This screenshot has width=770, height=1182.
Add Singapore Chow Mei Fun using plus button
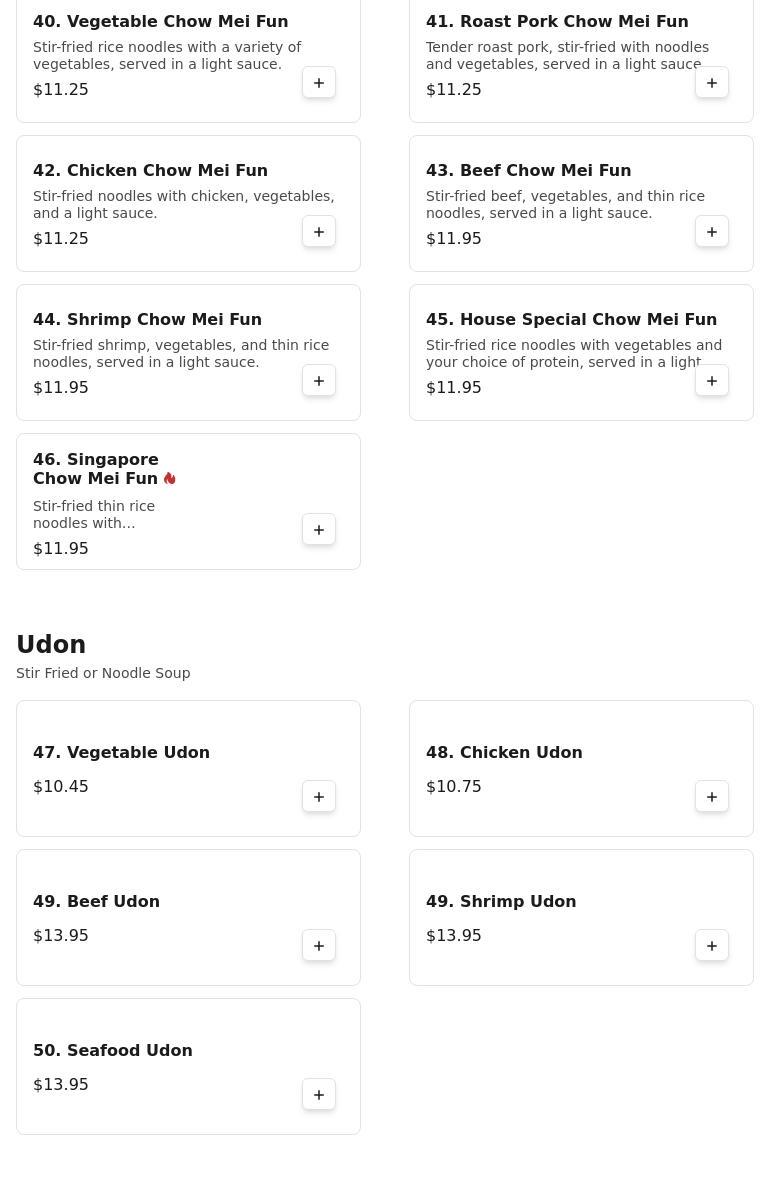[319, 530]
